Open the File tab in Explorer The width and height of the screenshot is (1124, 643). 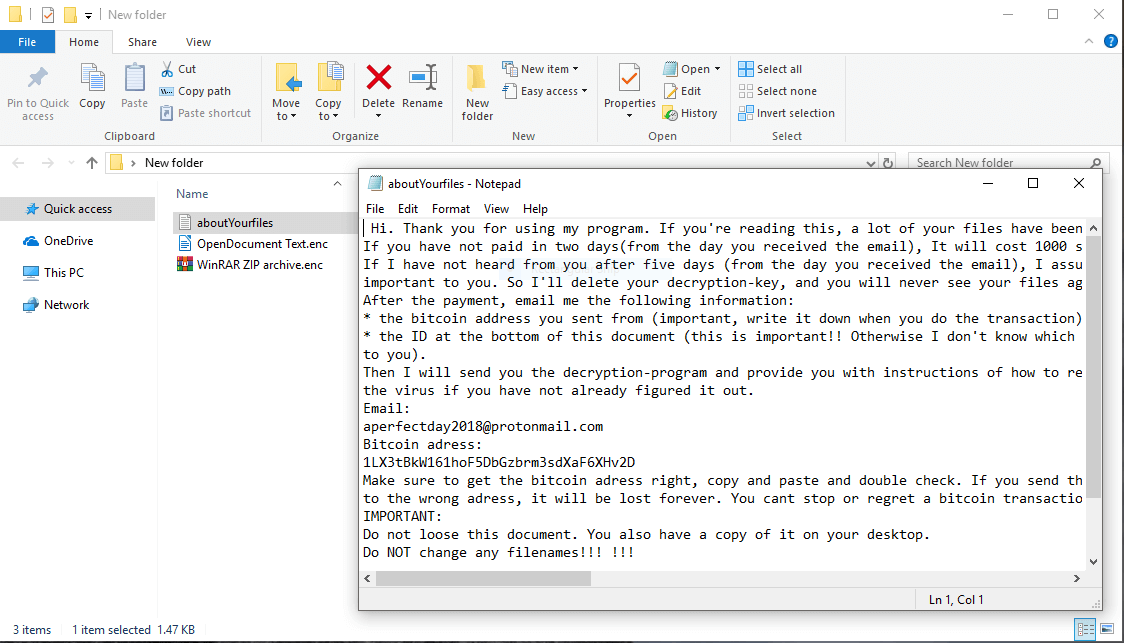[x=27, y=42]
